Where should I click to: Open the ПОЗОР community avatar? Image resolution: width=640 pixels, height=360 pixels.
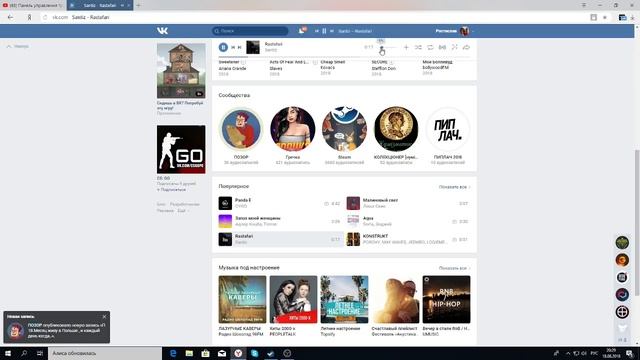coord(241,129)
